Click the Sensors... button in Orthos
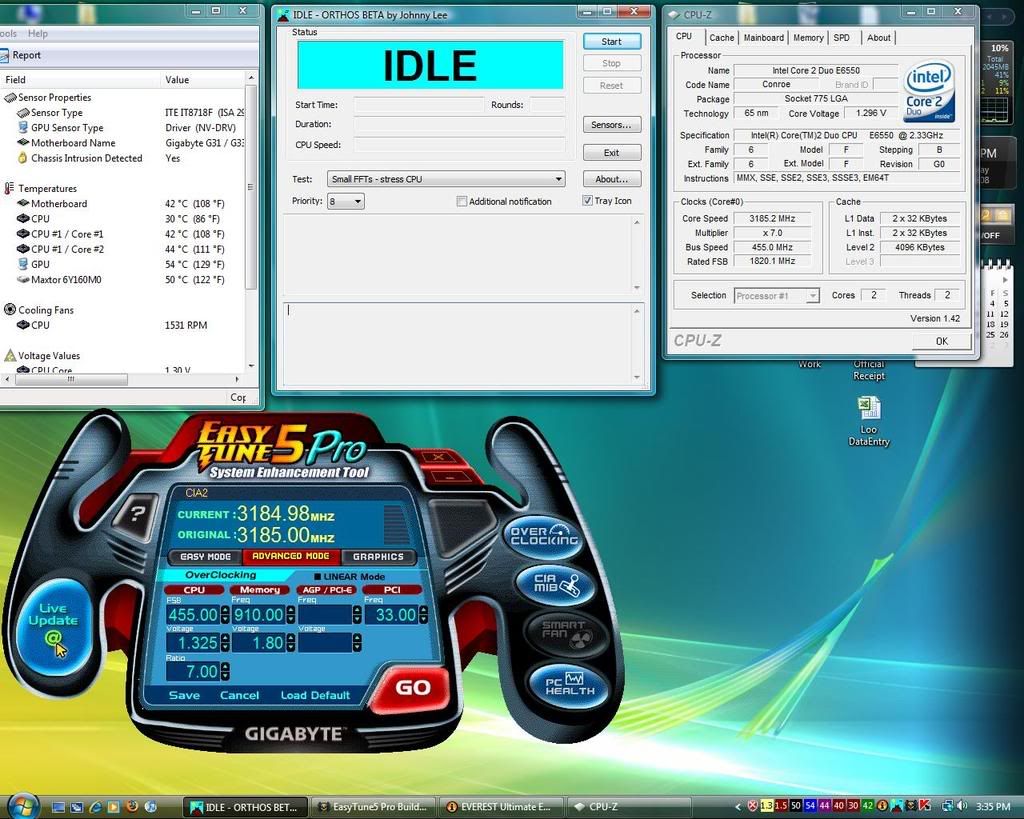Viewport: 1024px width, 819px height. tap(611, 125)
